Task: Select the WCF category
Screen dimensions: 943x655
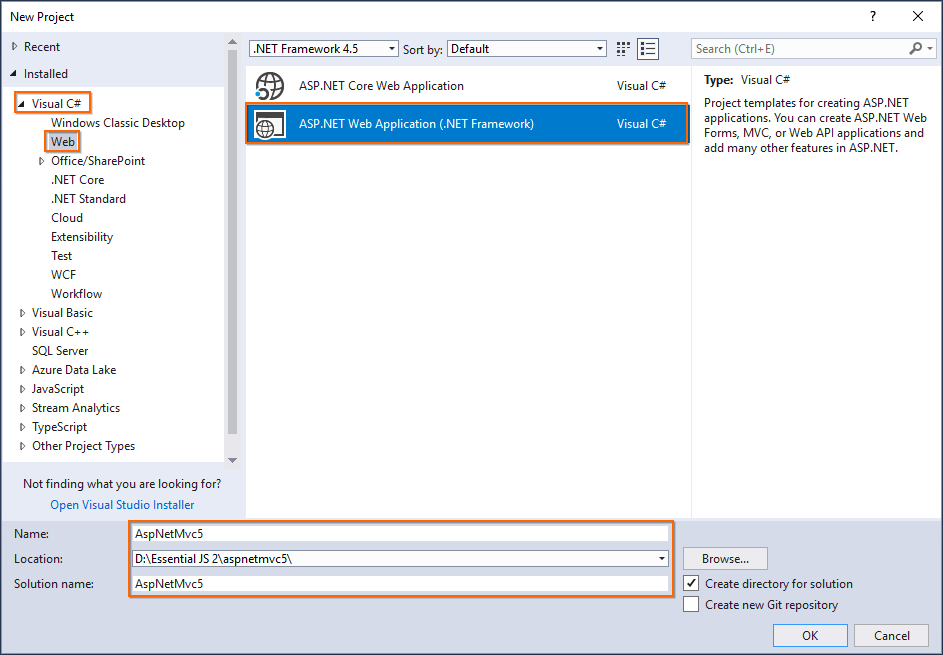Action: tap(63, 275)
